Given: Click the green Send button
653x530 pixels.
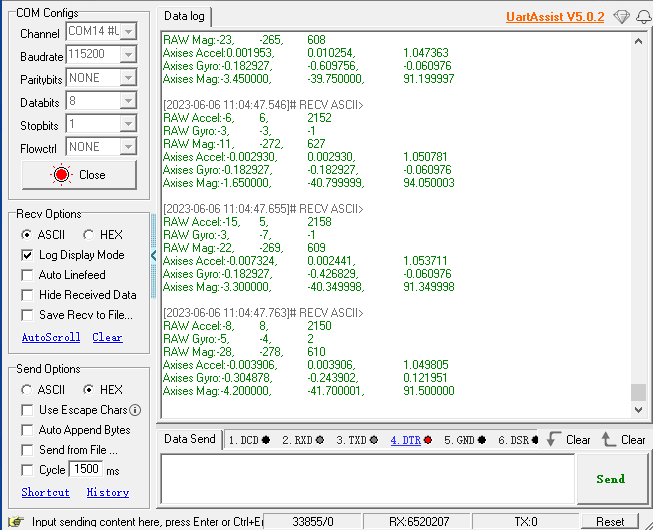Looking at the screenshot, I should click(611, 479).
